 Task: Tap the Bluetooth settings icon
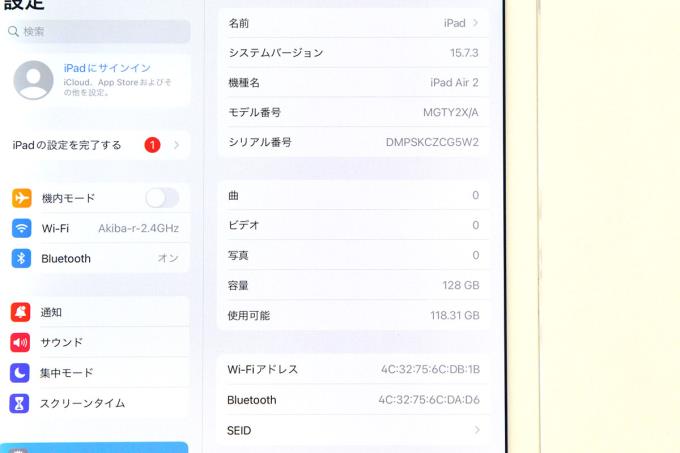(21, 258)
